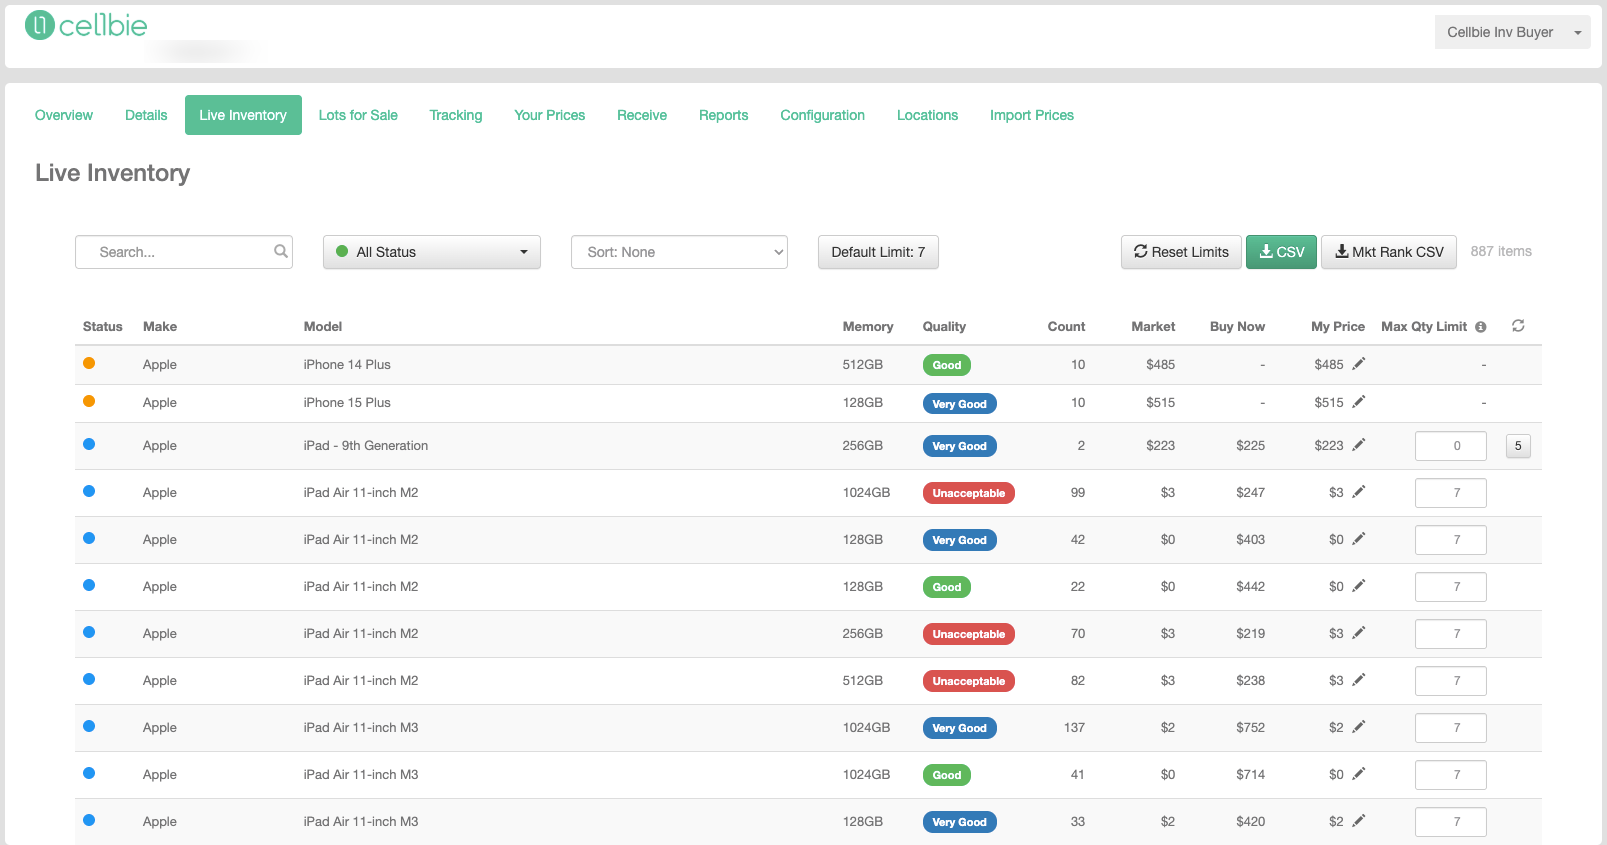Image resolution: width=1607 pixels, height=845 pixels.
Task: Edit price pencil for iPad Air M2 512GB
Action: pyautogui.click(x=1358, y=680)
